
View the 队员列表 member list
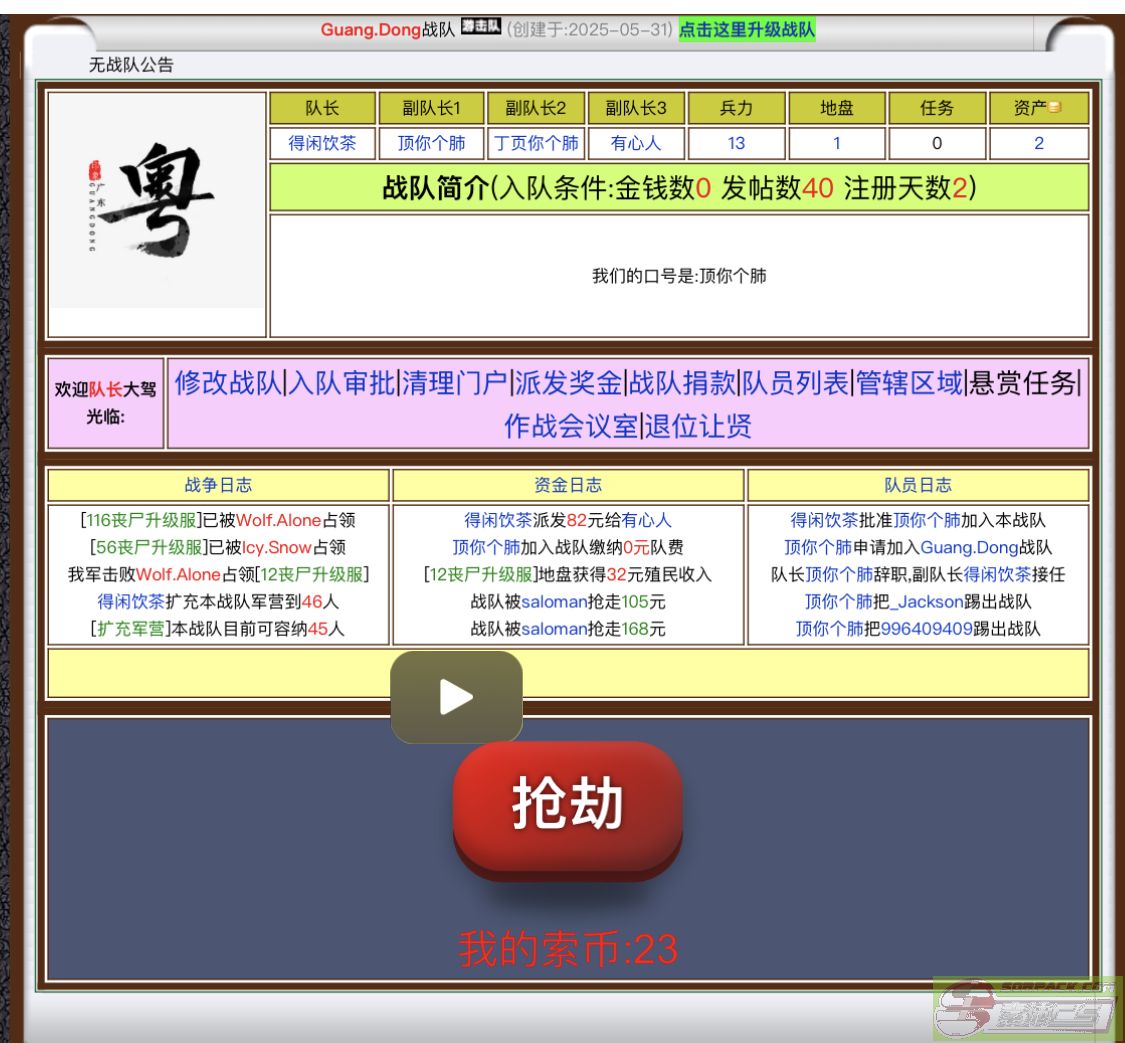[x=795, y=383]
